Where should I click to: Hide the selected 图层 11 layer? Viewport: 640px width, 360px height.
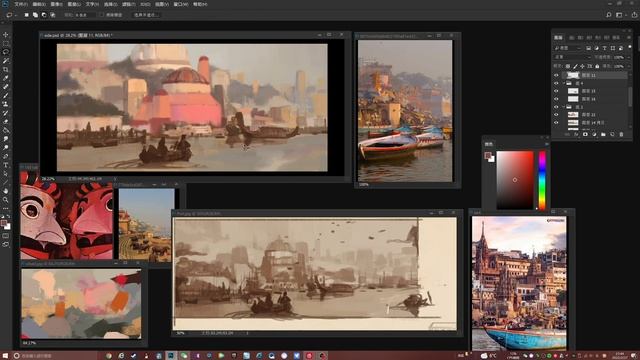tap(556, 75)
